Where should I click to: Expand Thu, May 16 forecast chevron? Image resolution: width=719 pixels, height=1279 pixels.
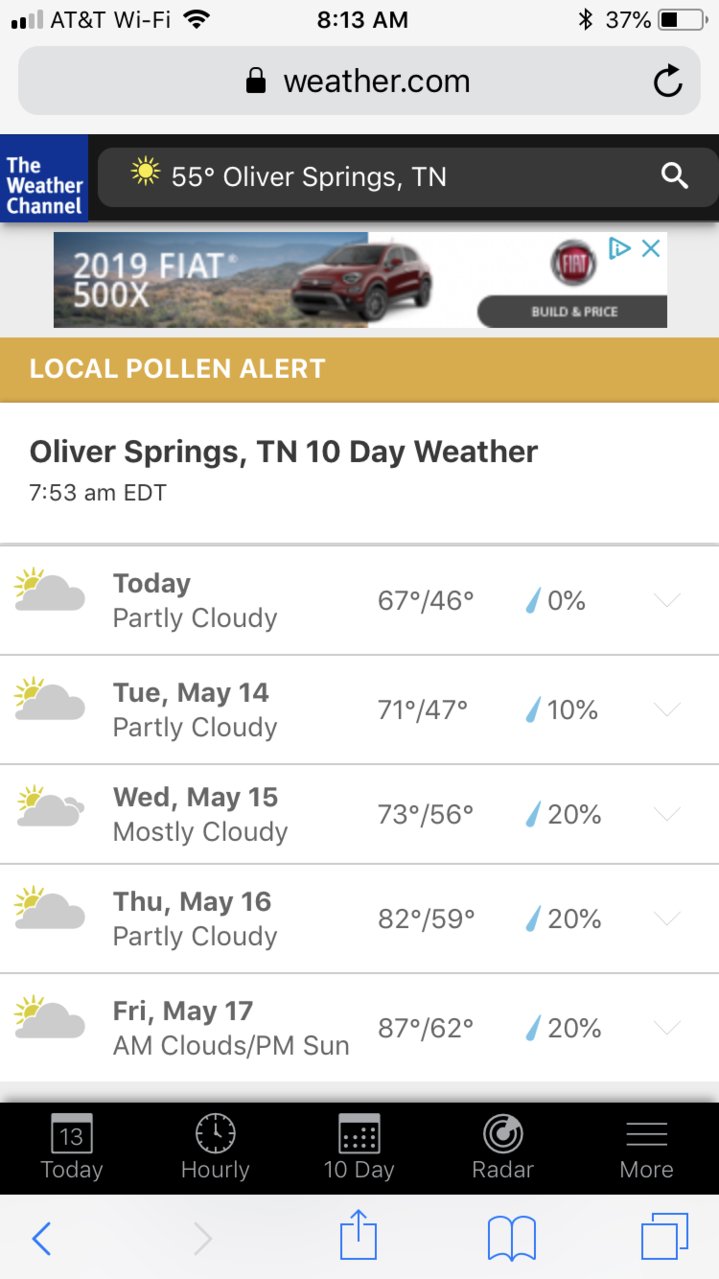667,918
